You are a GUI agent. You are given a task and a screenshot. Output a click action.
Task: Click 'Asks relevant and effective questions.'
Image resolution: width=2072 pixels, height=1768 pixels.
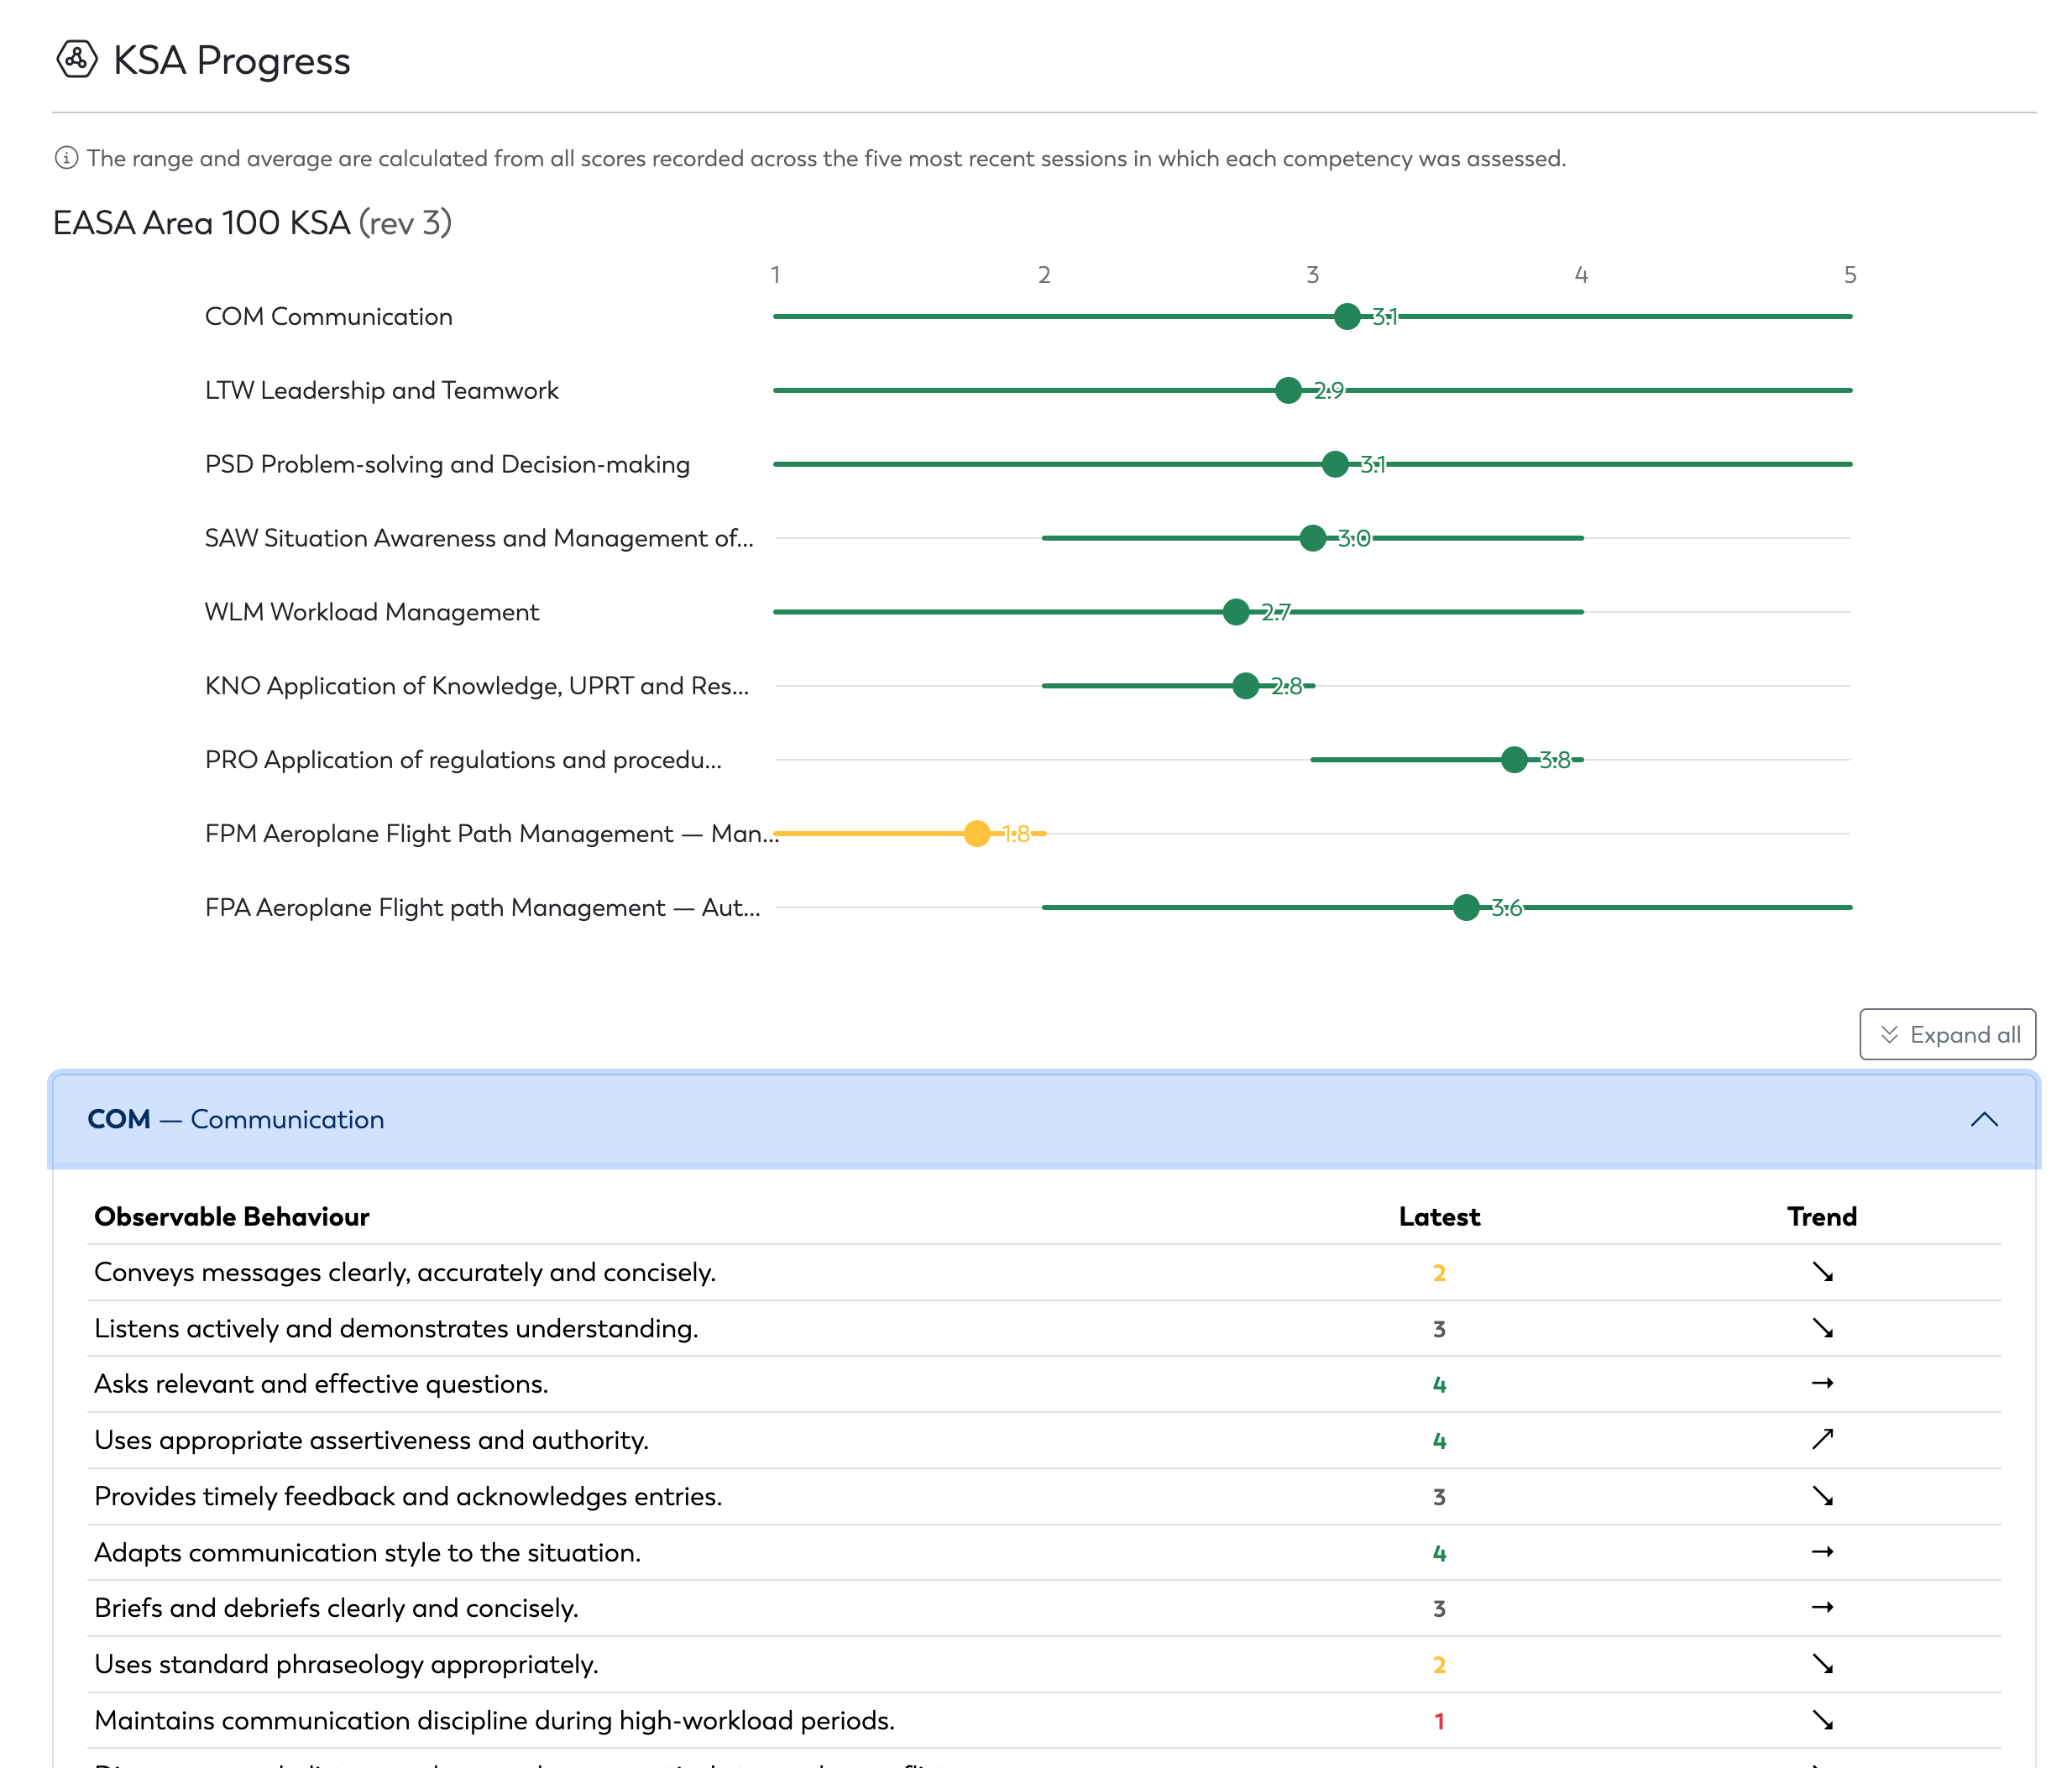(321, 1385)
